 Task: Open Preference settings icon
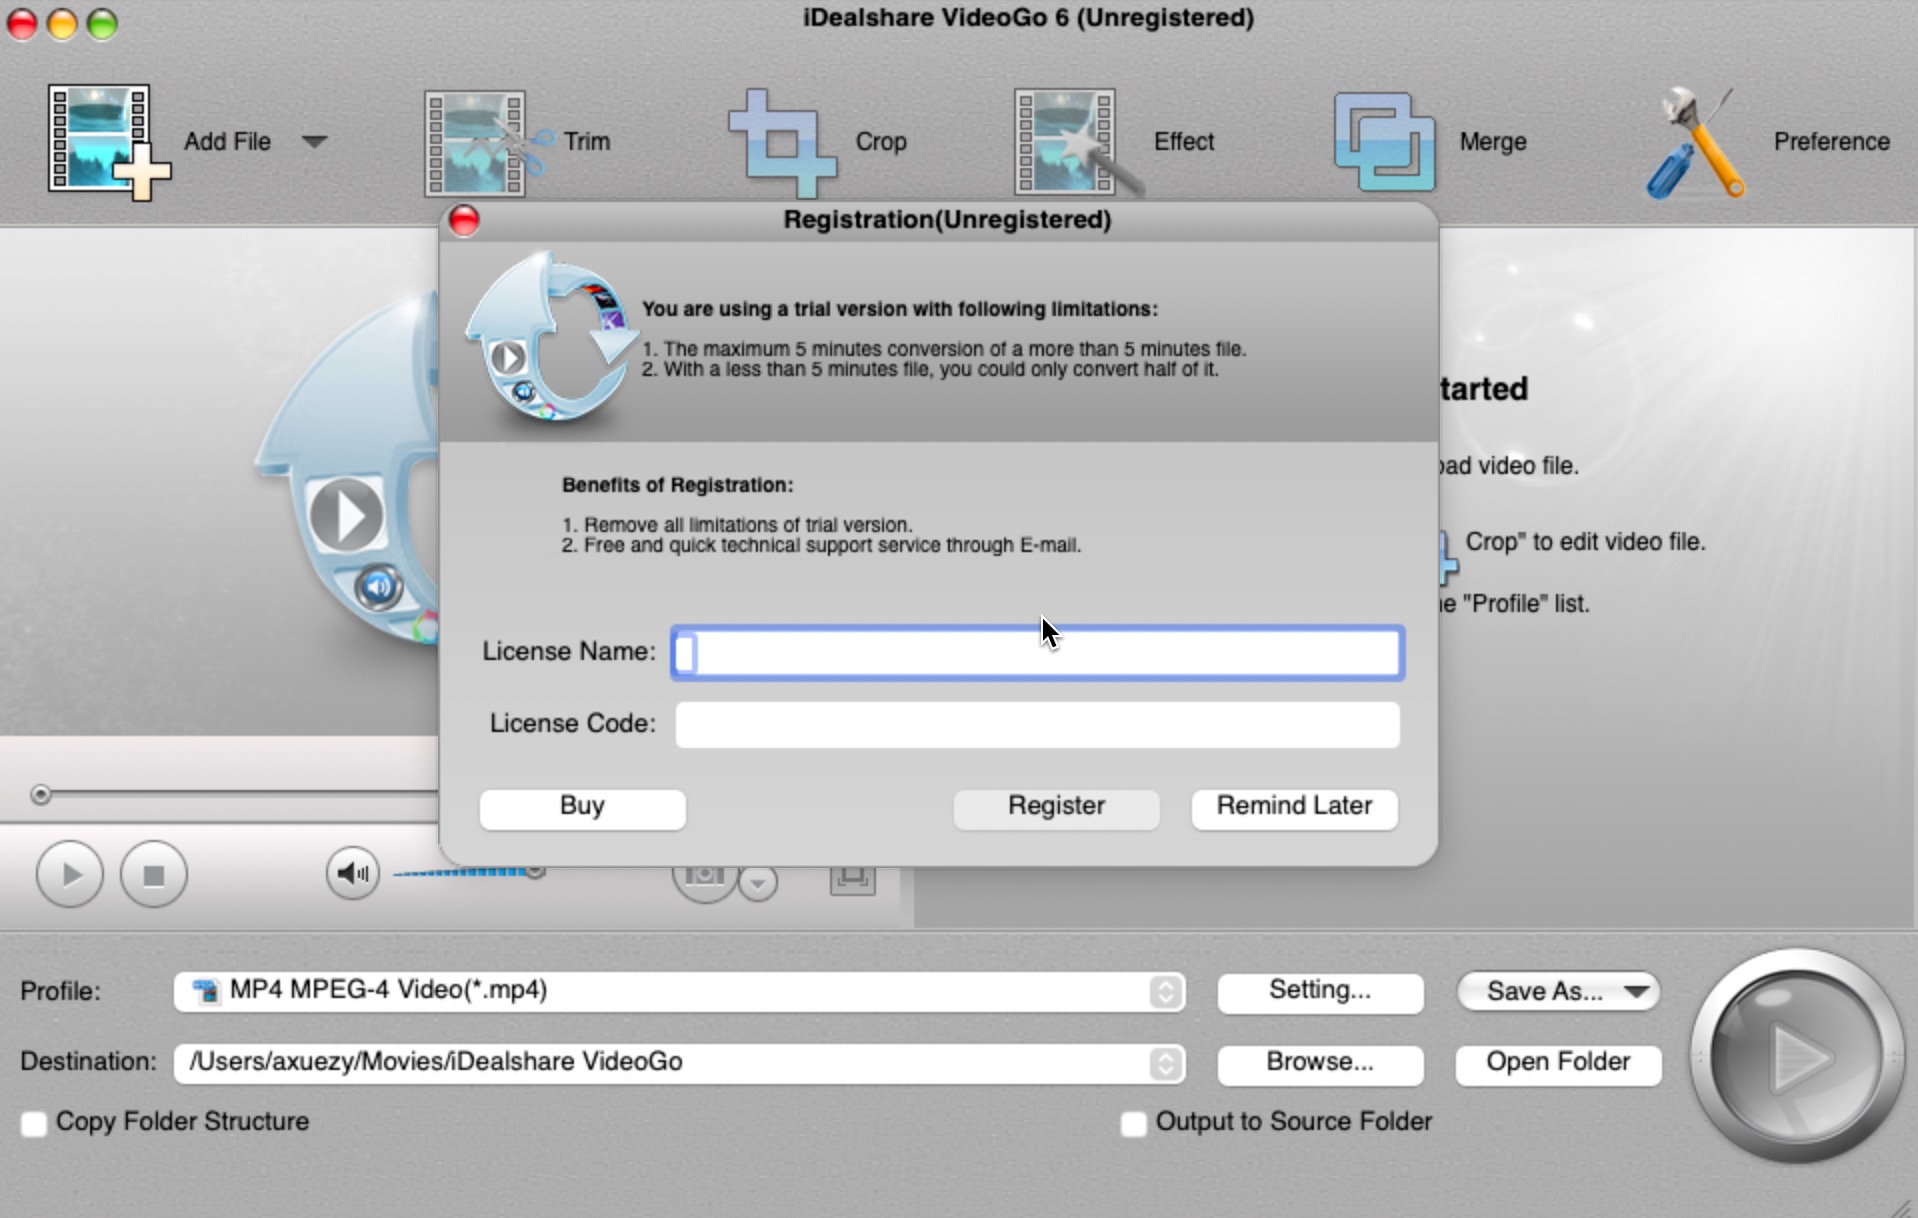click(x=1696, y=142)
